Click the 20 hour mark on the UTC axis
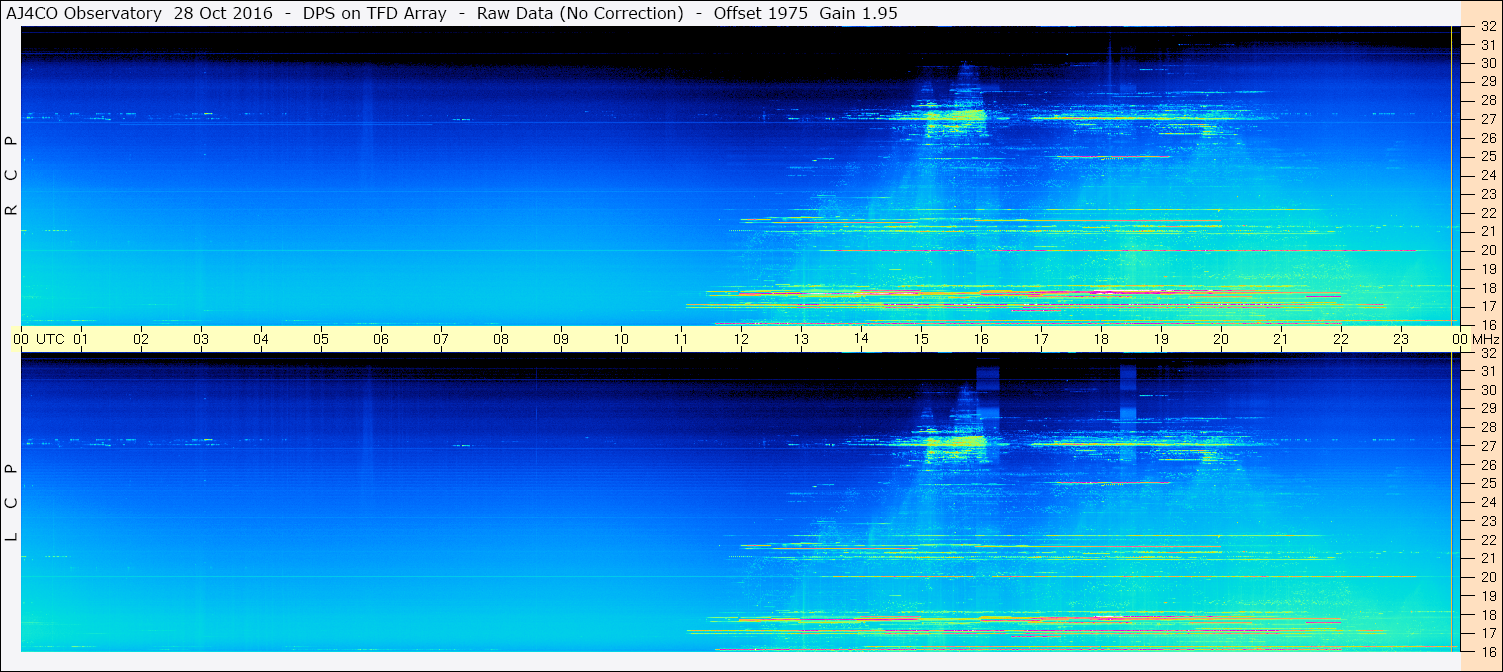This screenshot has width=1503, height=672. 1221,339
